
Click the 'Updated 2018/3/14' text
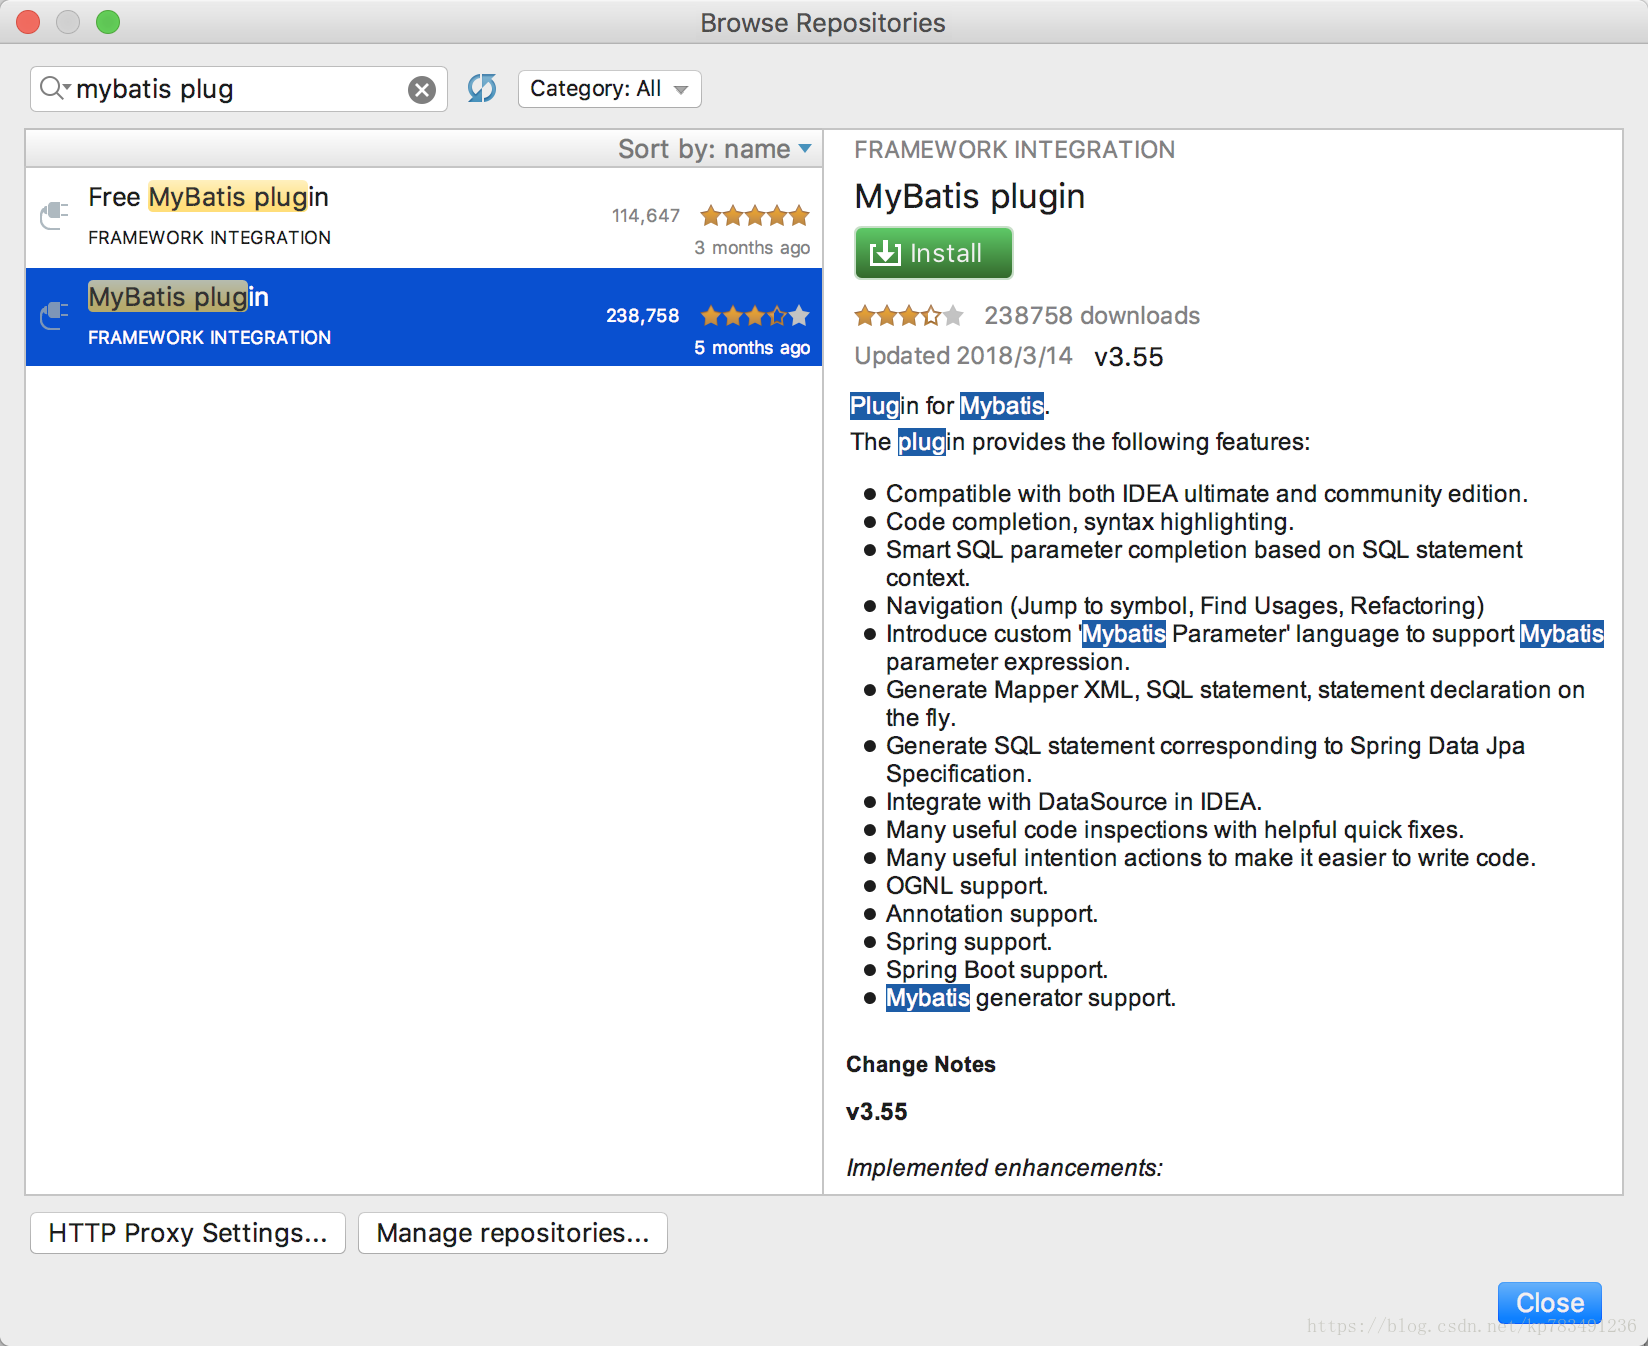click(x=963, y=356)
